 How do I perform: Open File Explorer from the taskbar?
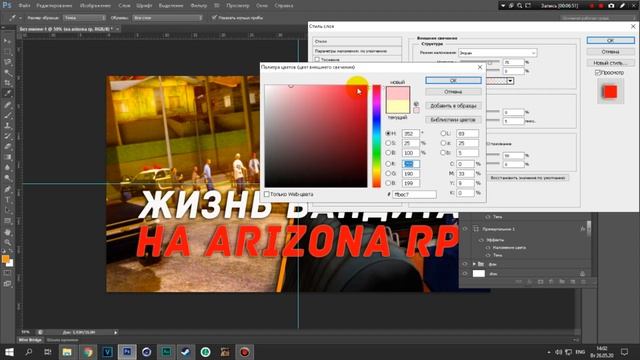(67, 351)
